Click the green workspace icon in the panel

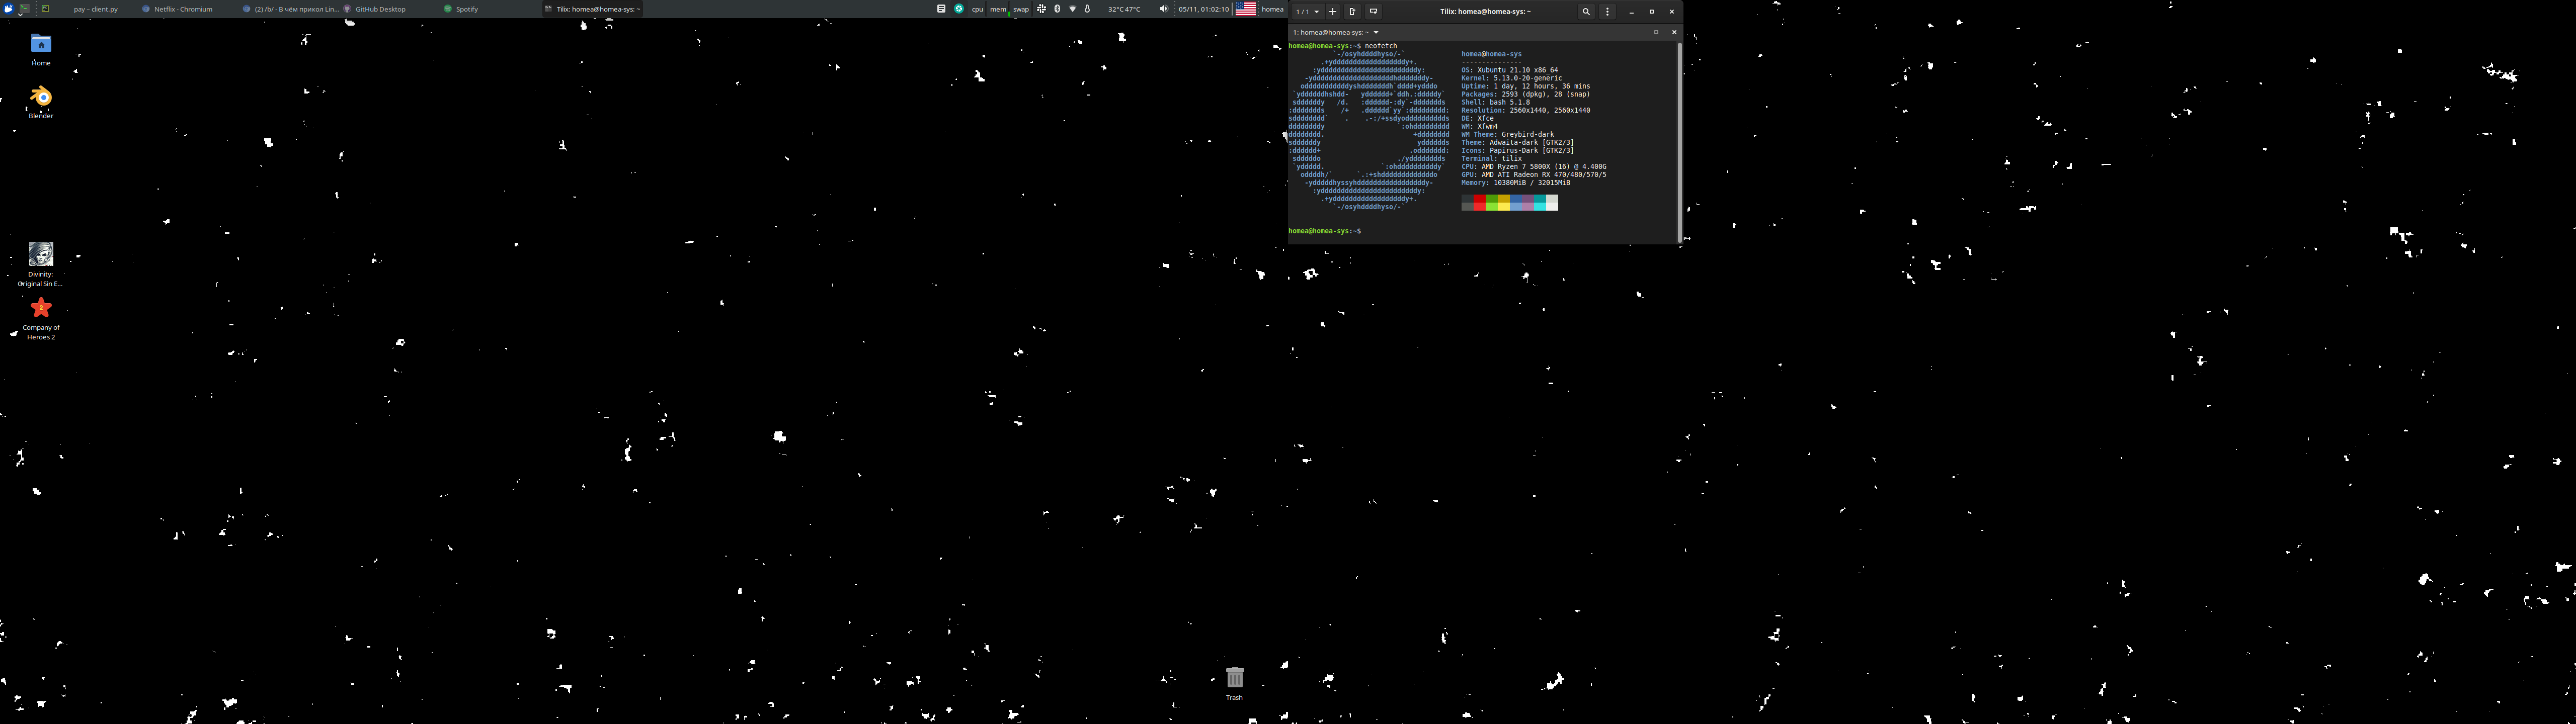click(x=45, y=9)
